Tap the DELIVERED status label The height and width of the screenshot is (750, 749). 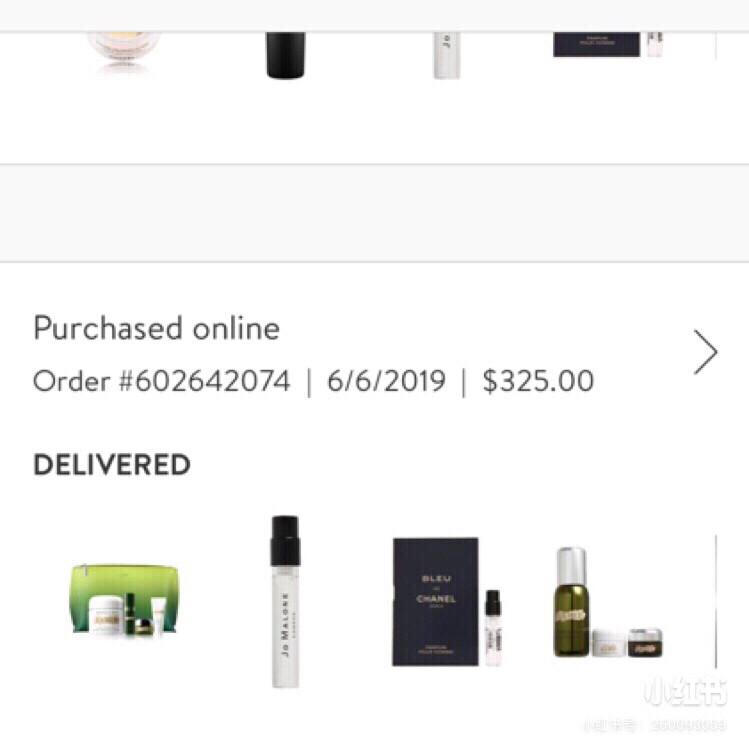click(112, 464)
